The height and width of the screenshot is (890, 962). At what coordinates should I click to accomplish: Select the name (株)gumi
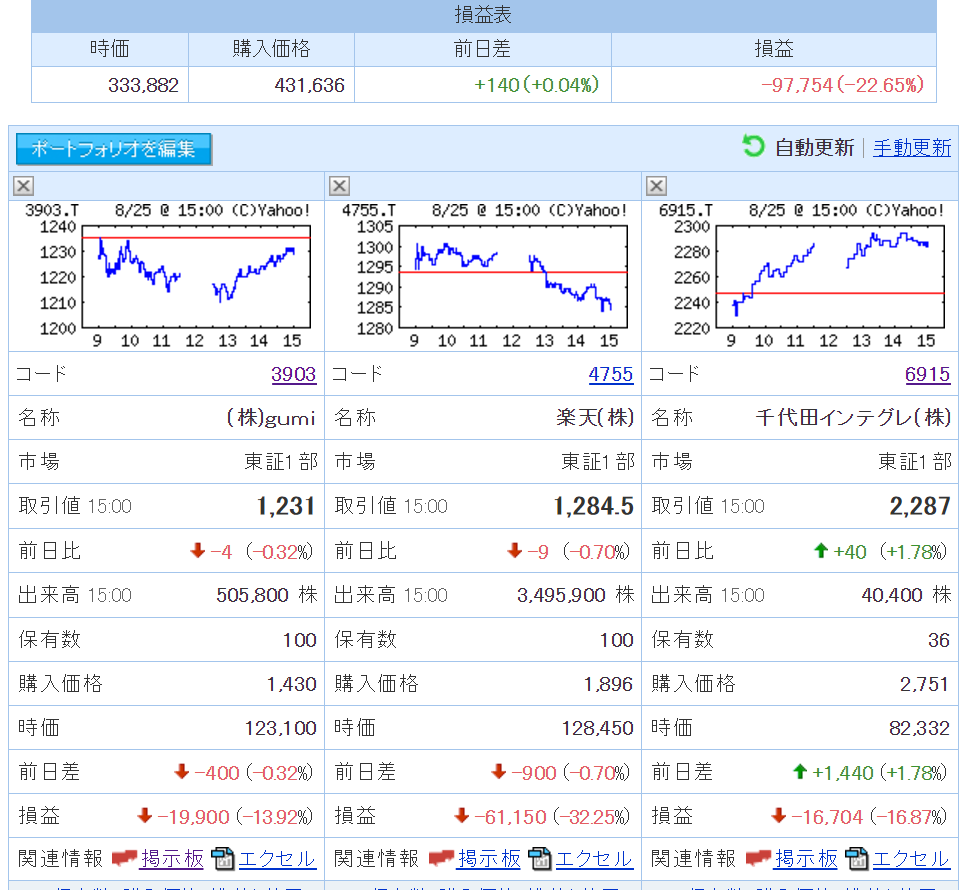271,418
